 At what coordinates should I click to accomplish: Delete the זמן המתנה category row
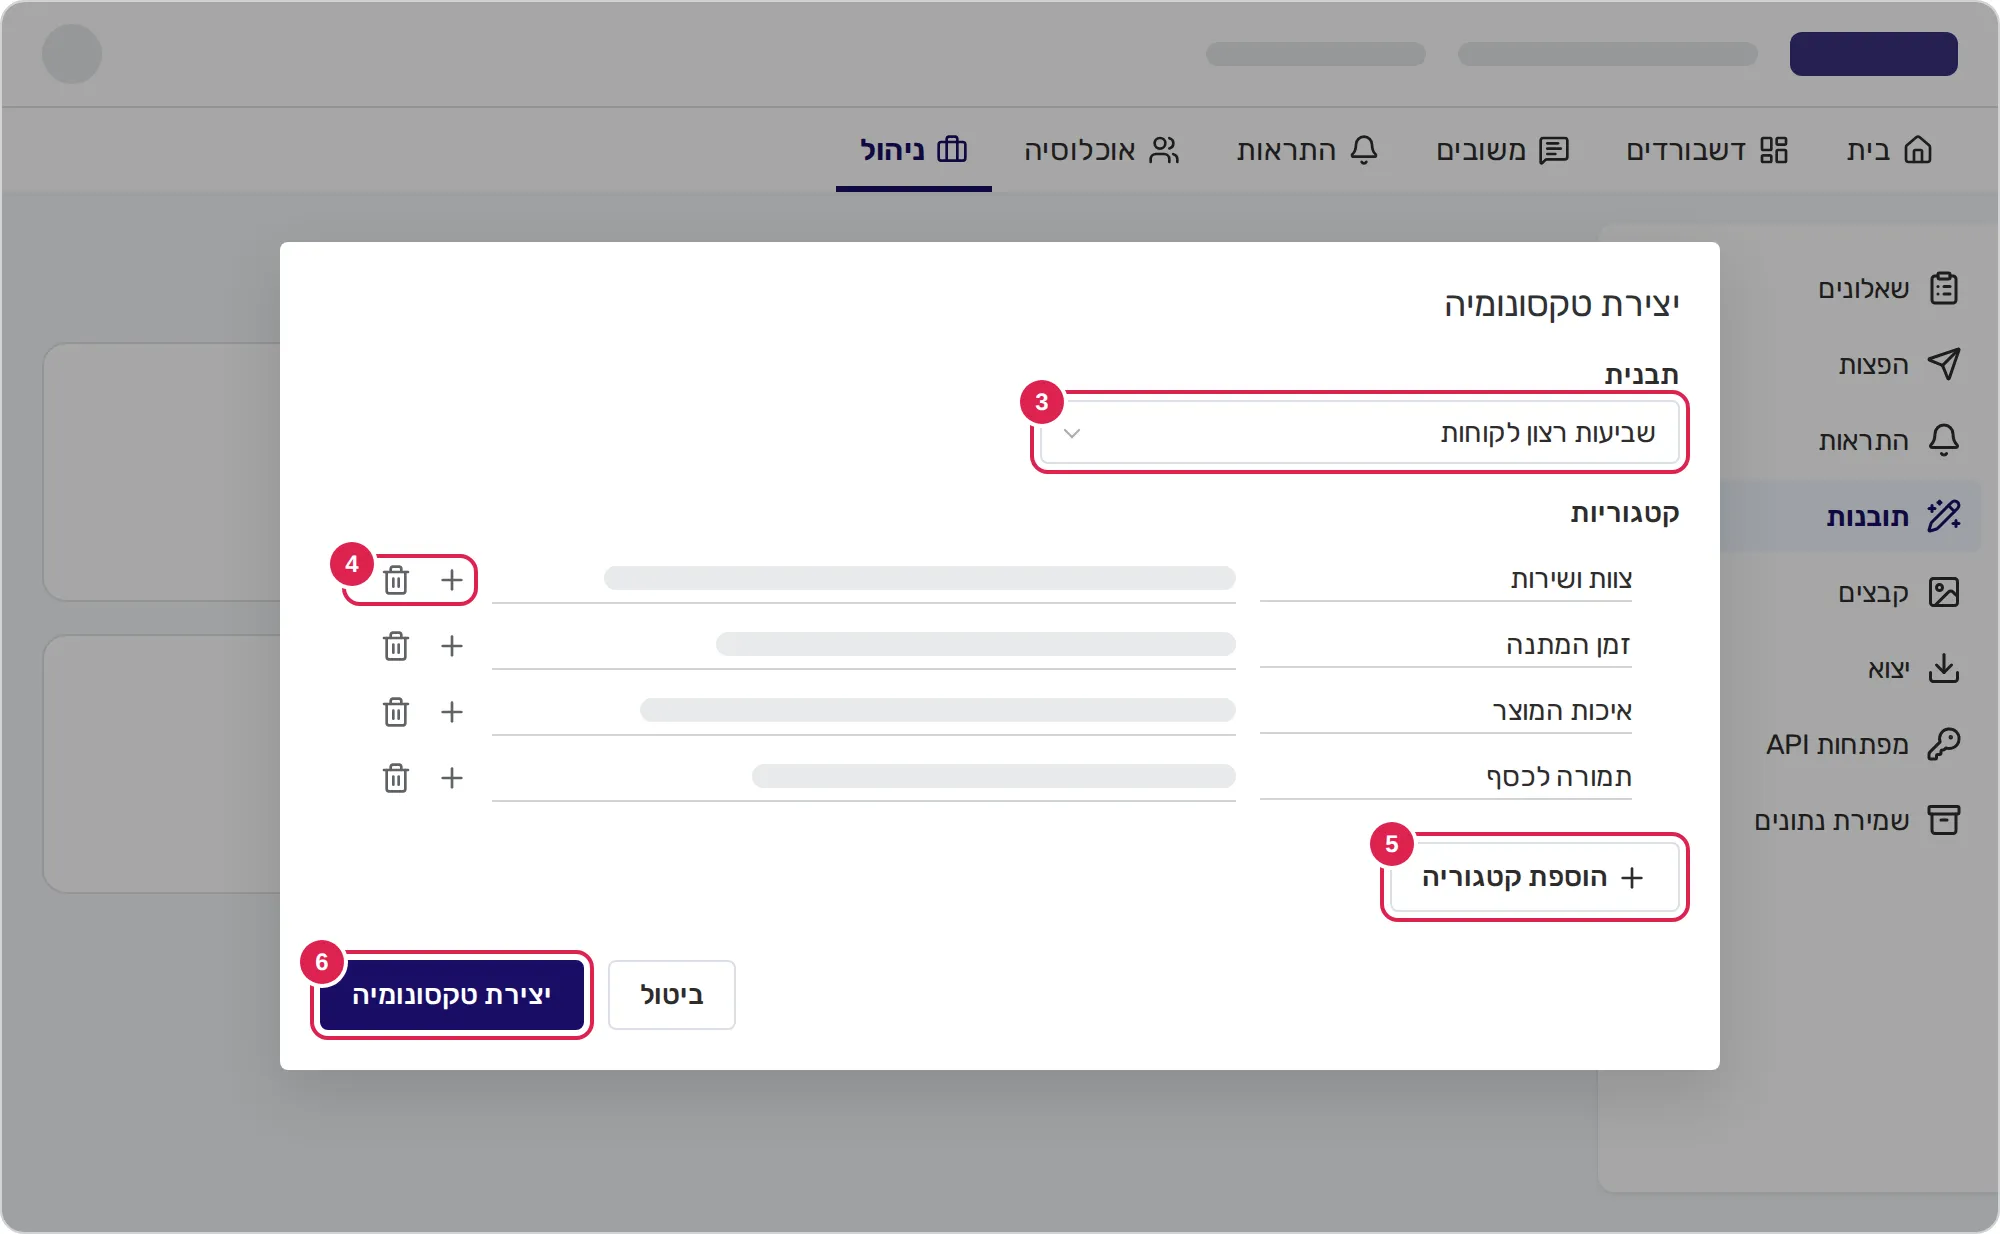pyautogui.click(x=396, y=646)
